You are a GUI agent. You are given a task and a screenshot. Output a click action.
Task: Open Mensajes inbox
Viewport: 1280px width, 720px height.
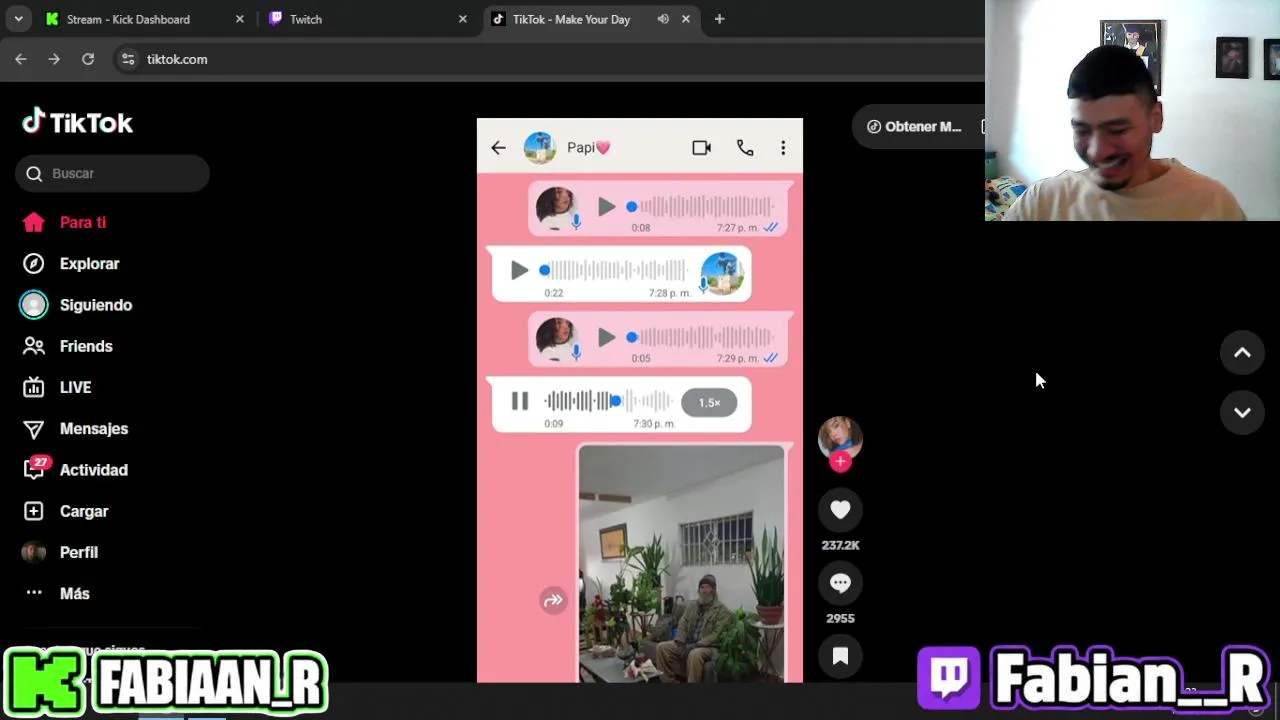pos(93,428)
